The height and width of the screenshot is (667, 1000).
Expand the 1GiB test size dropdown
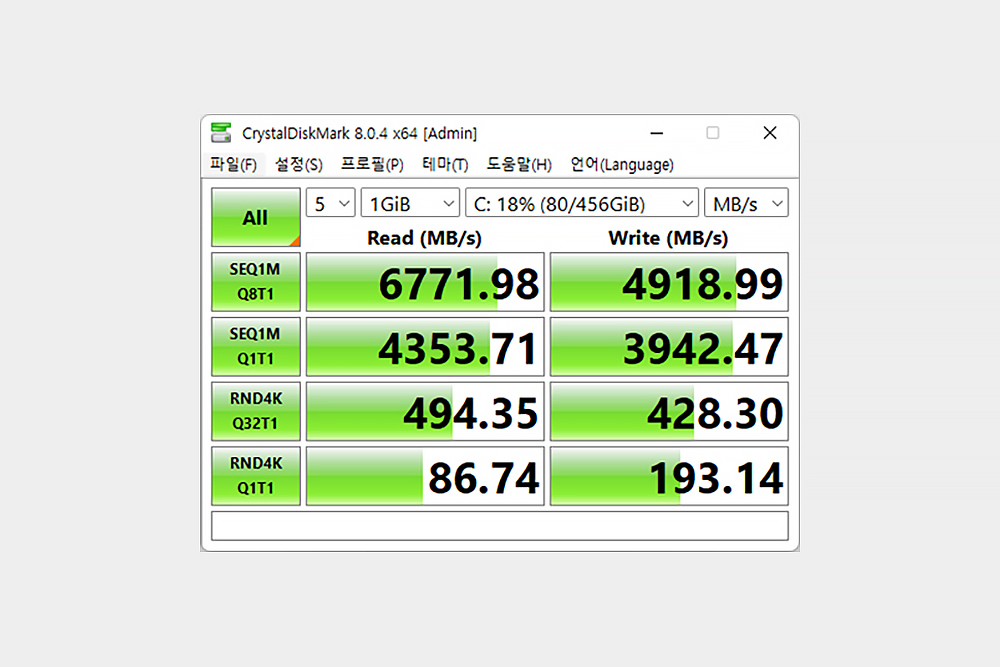(x=410, y=203)
